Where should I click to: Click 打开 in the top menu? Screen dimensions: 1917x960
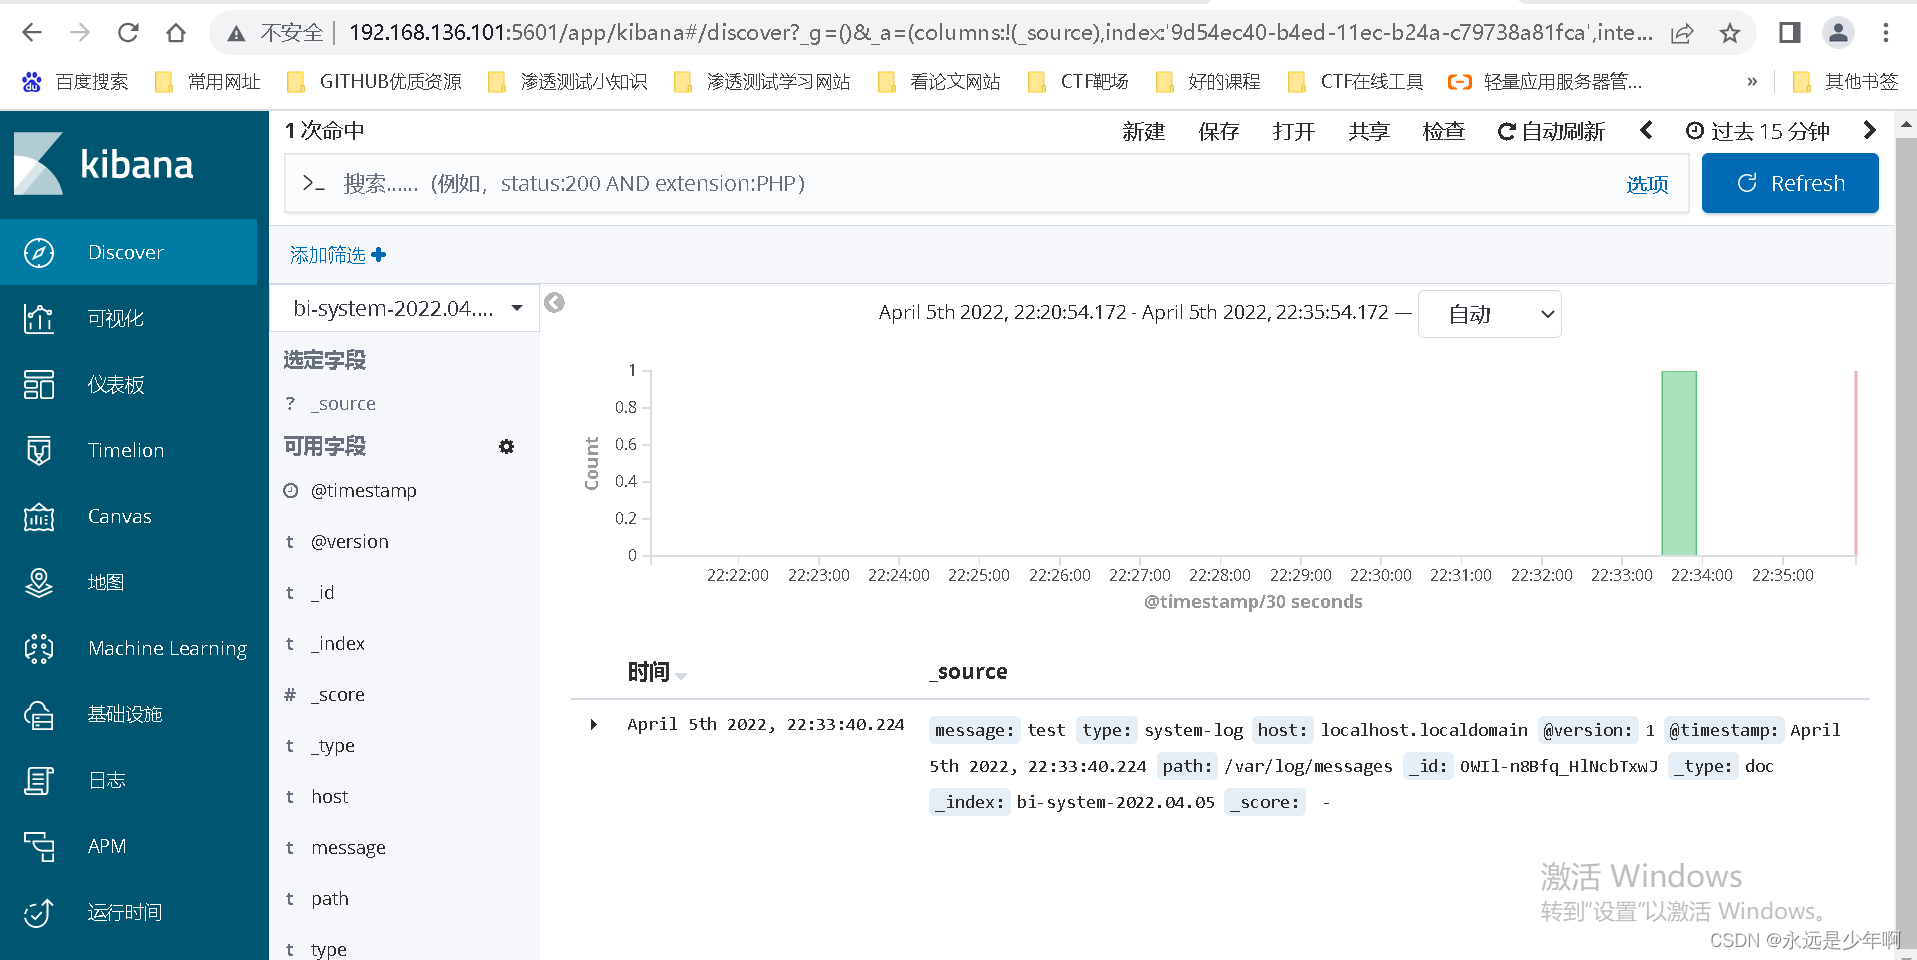[1294, 131]
